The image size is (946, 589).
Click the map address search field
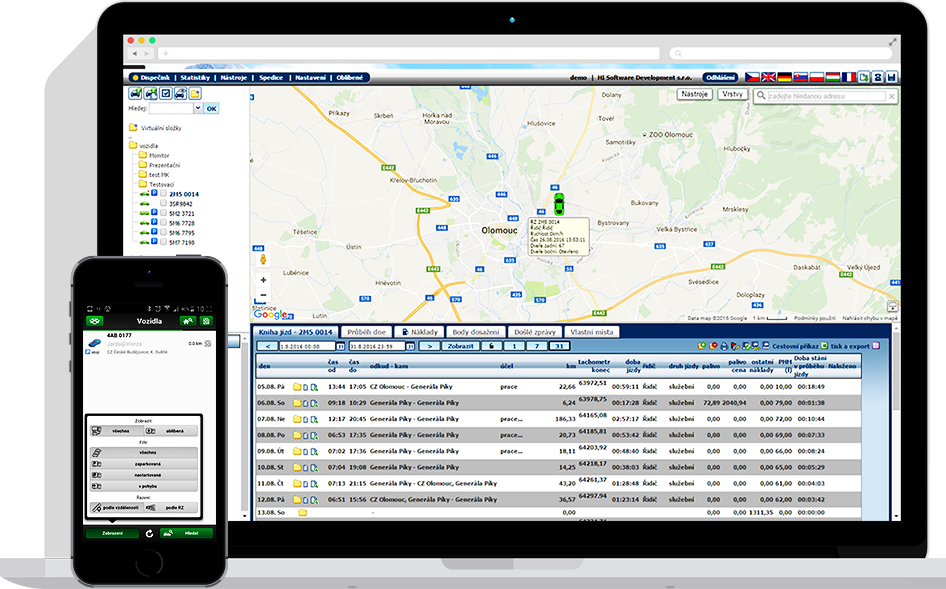[822, 96]
